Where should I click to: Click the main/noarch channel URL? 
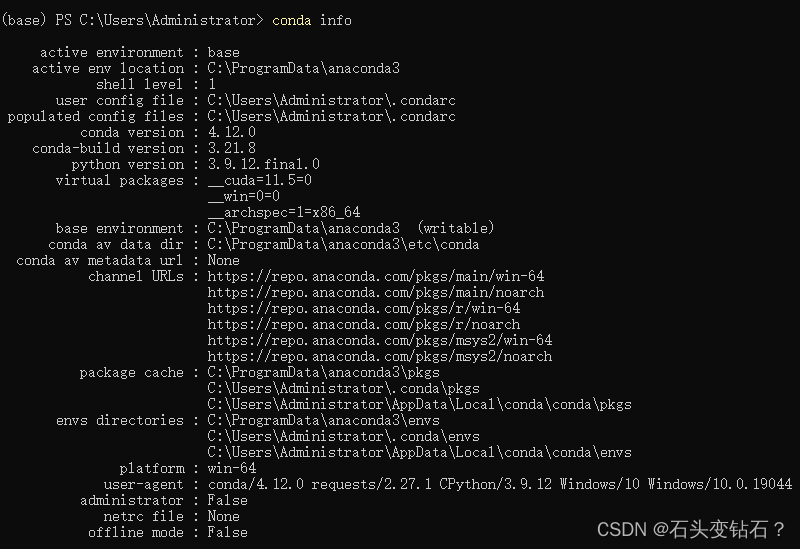tap(376, 292)
